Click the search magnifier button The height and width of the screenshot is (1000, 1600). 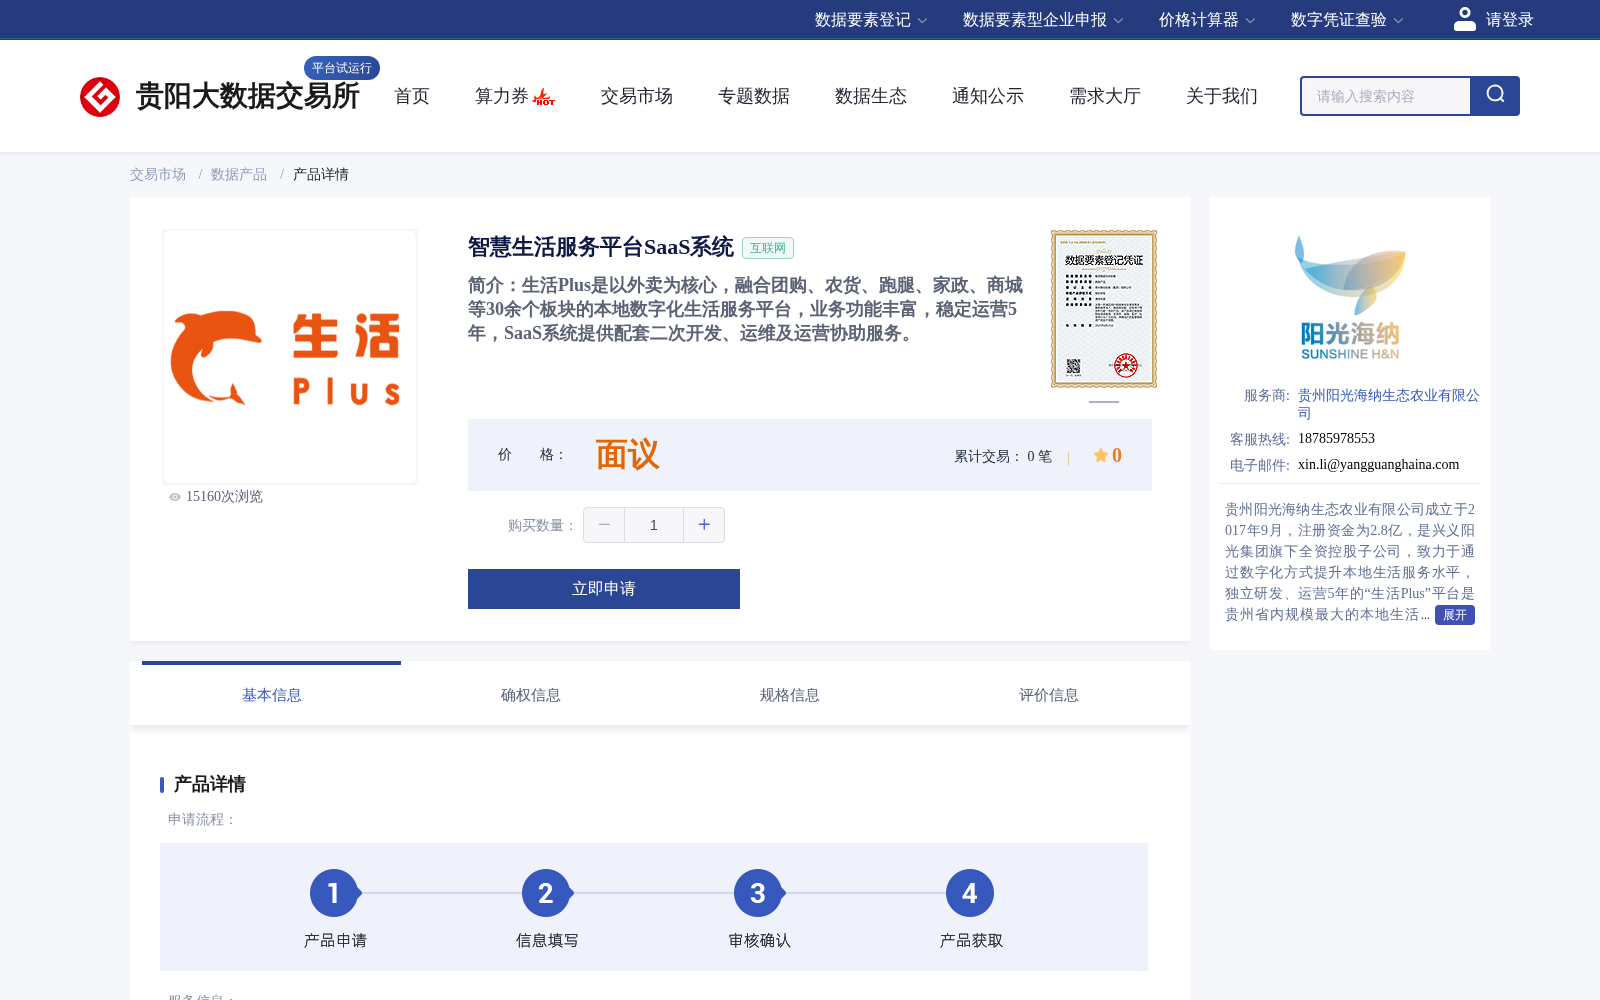click(1495, 96)
